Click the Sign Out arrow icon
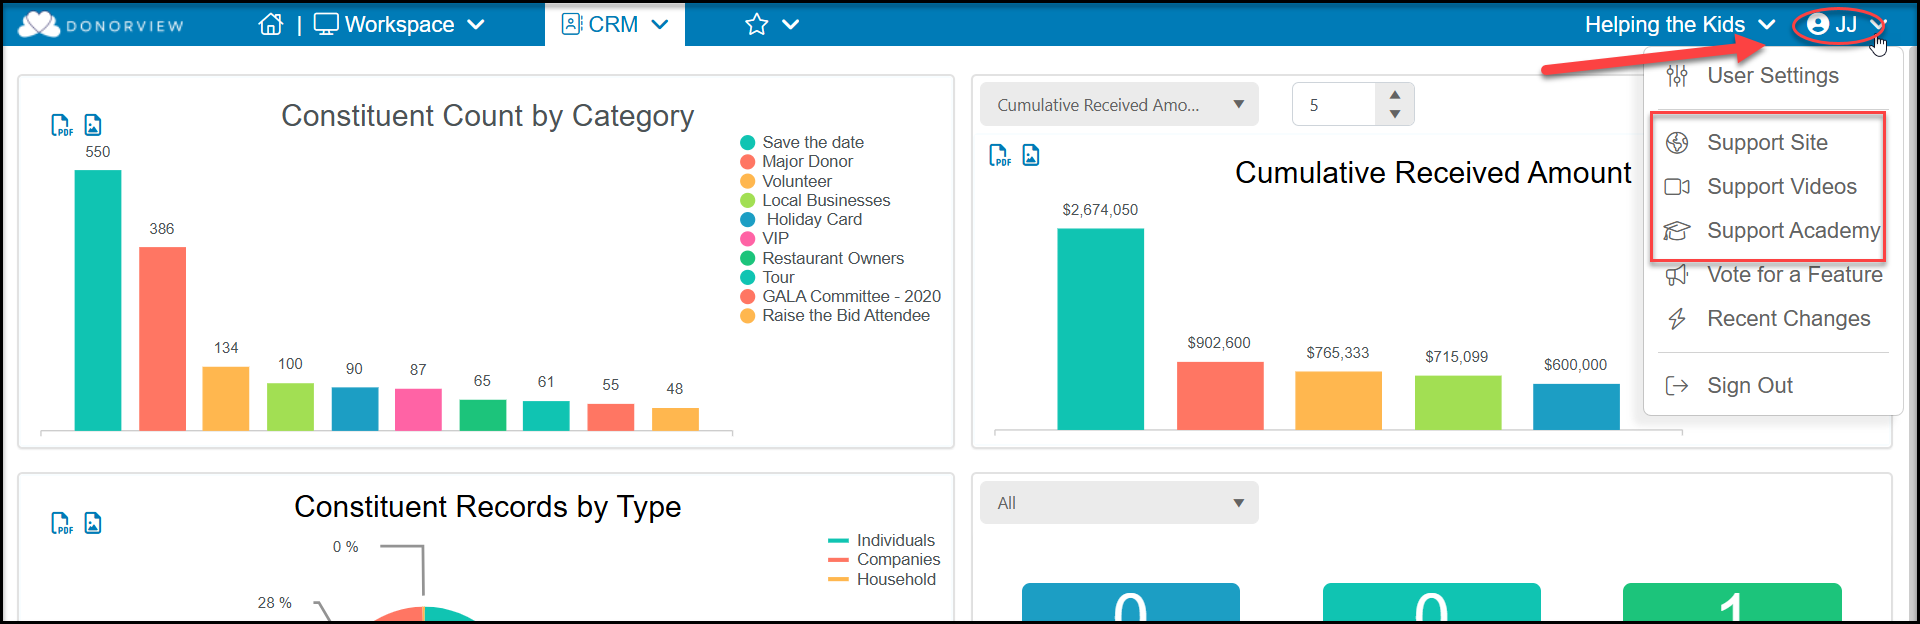This screenshot has height=624, width=1920. point(1677,386)
